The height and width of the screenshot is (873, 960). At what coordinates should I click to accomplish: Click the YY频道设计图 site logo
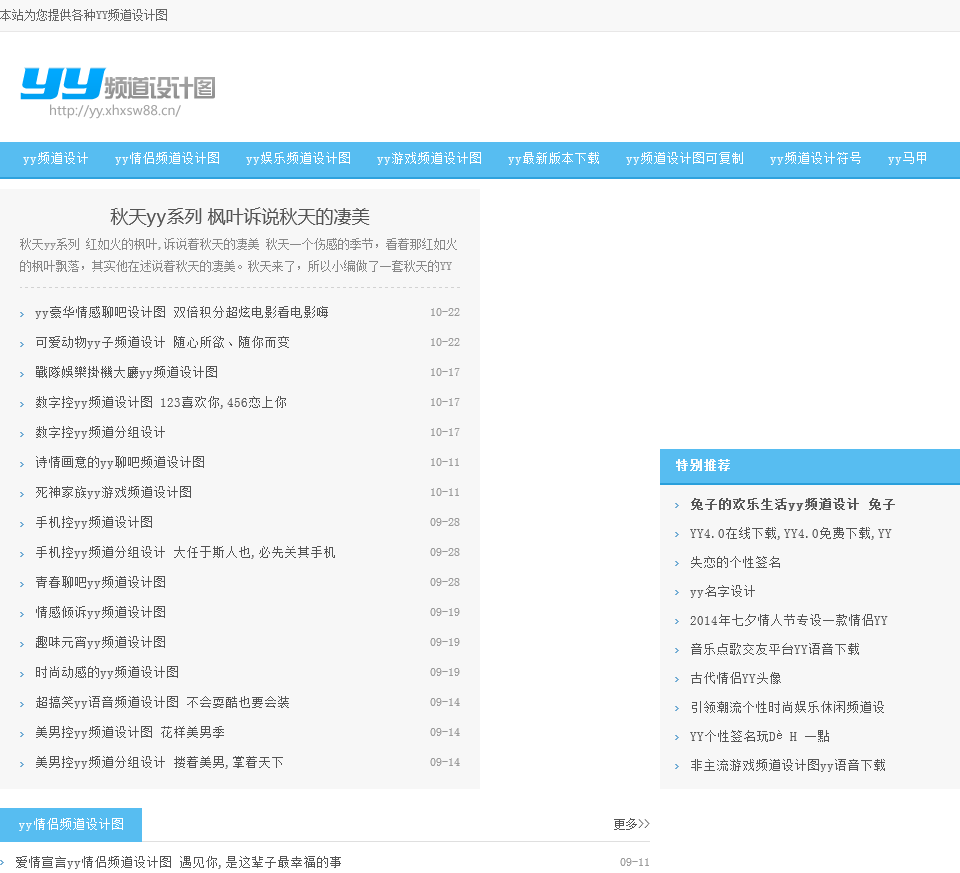coord(118,92)
